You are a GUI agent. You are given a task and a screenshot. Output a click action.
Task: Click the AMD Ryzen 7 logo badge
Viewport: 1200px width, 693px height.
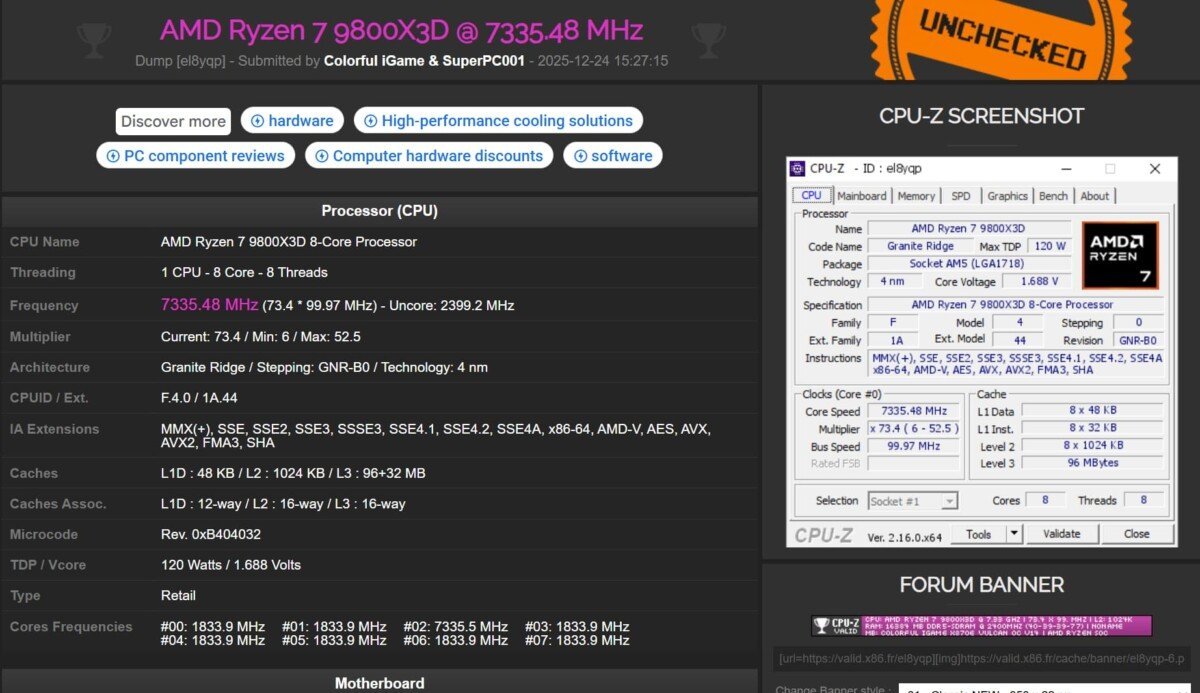tap(1120, 255)
